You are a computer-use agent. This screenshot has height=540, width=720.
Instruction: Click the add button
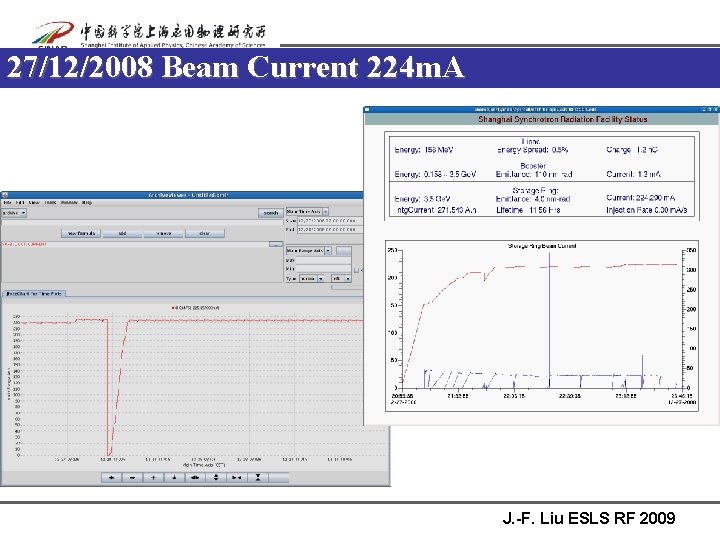coord(122,233)
